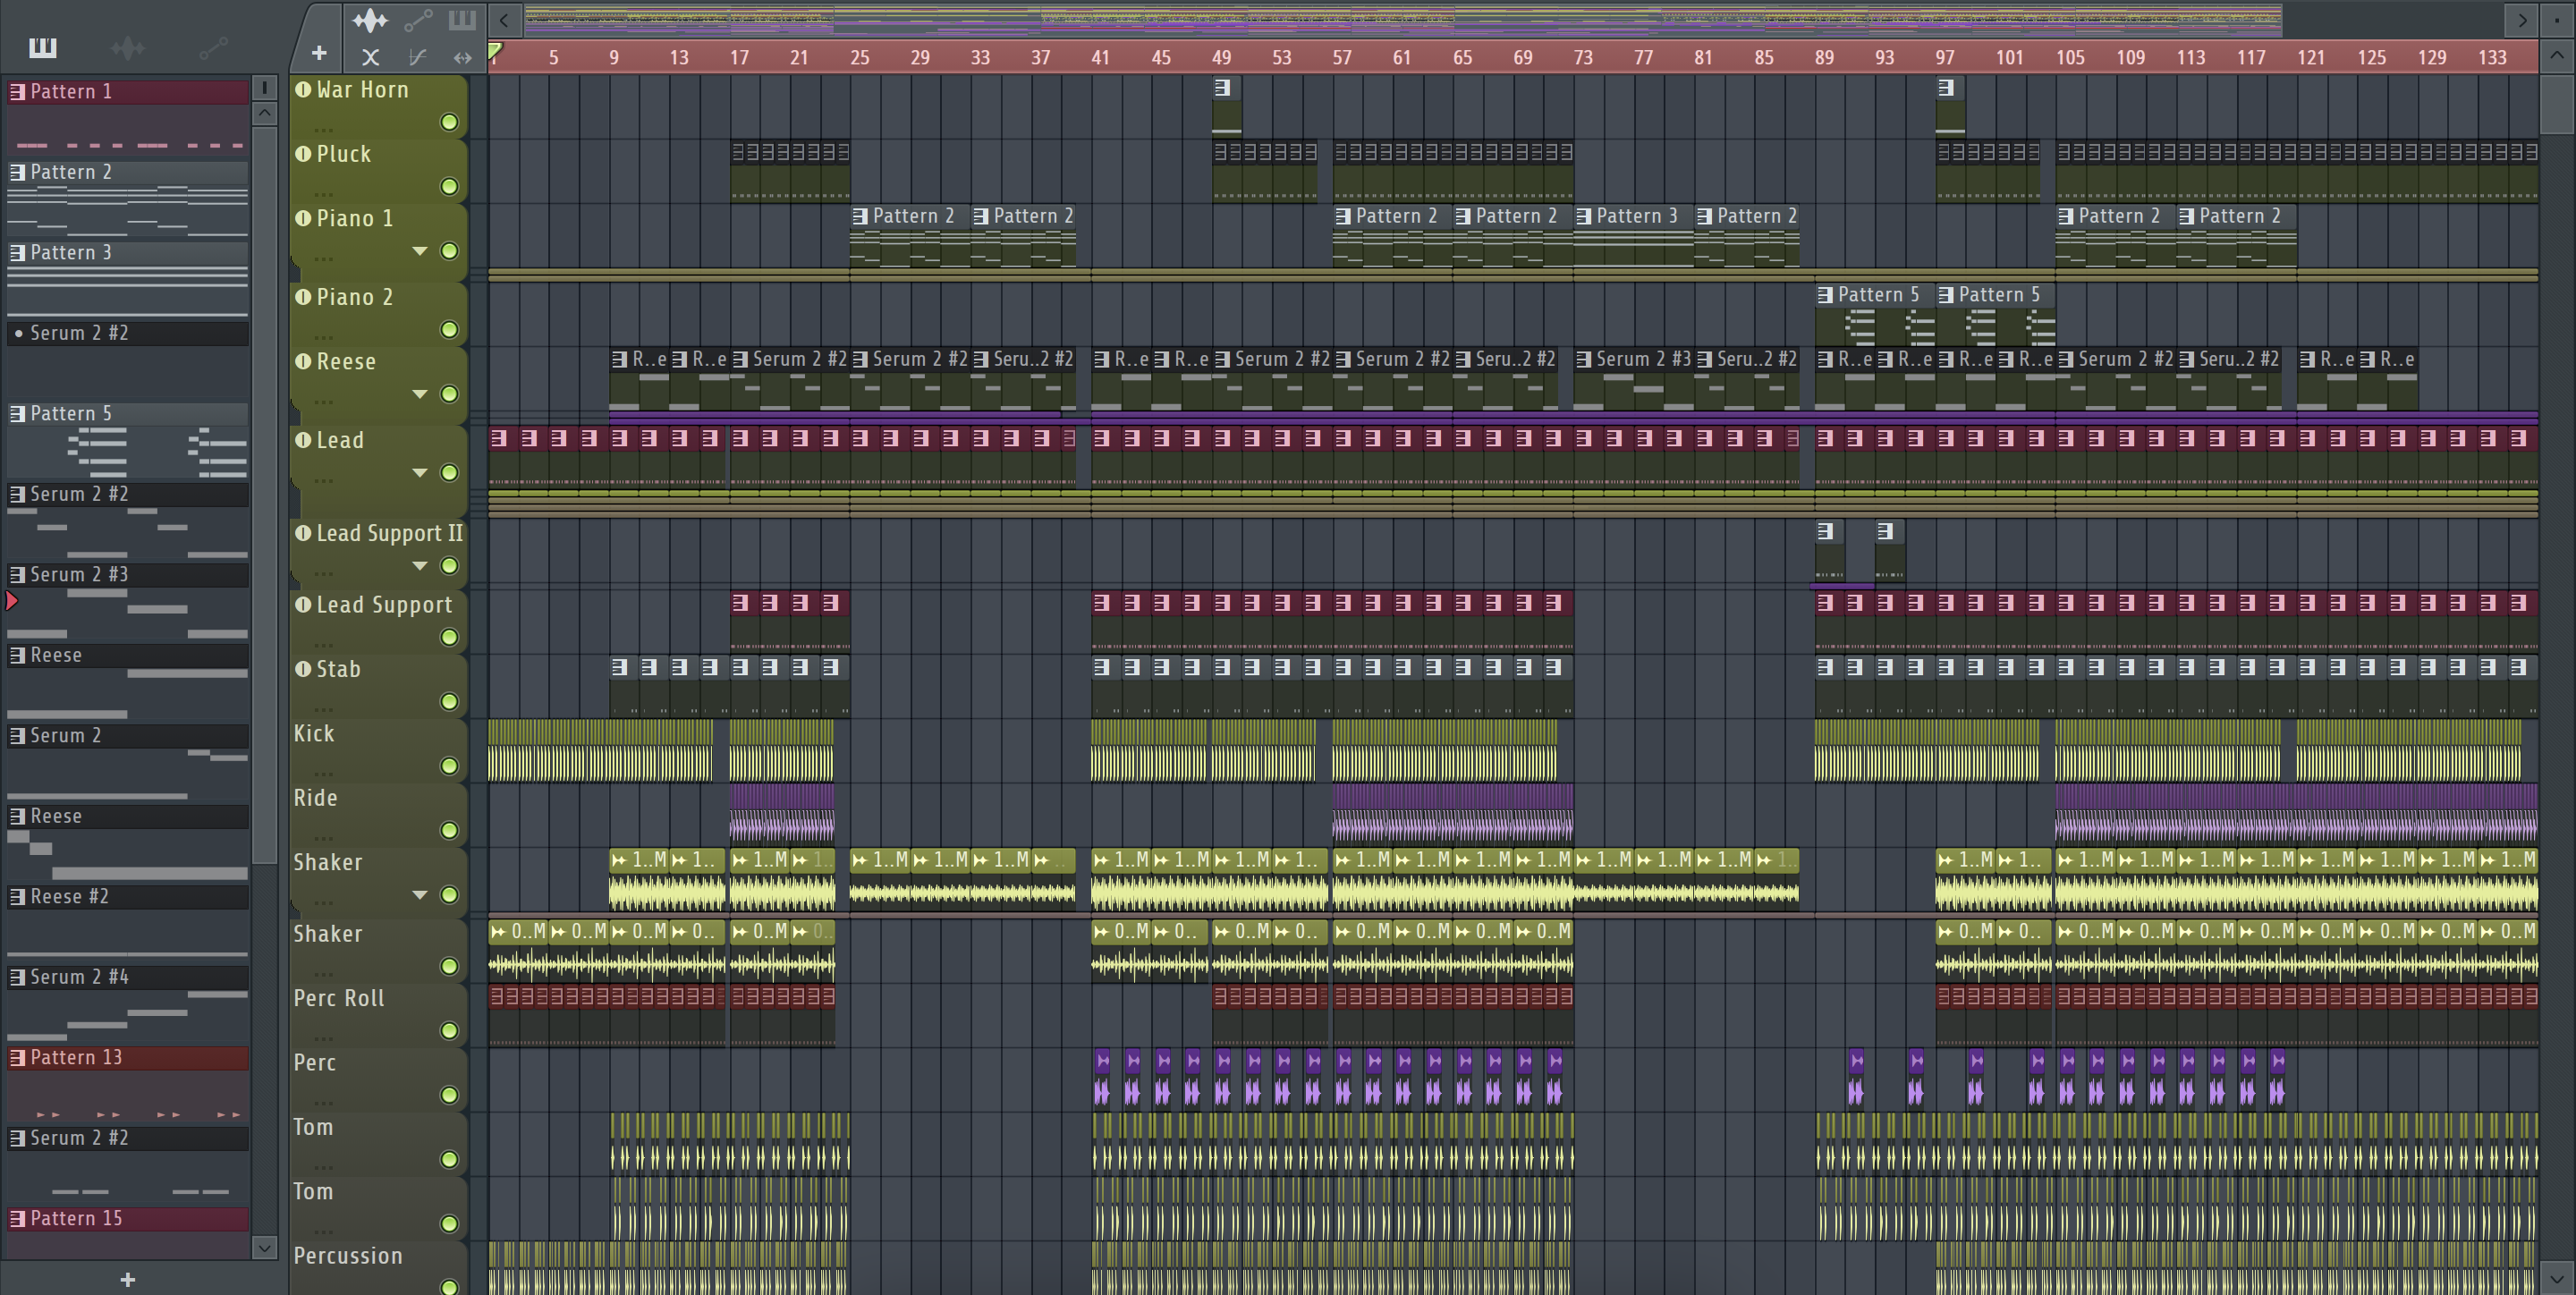Screen dimensions: 2576x1295
Task: Select the Perc track name
Action: pyautogui.click(x=314, y=1062)
